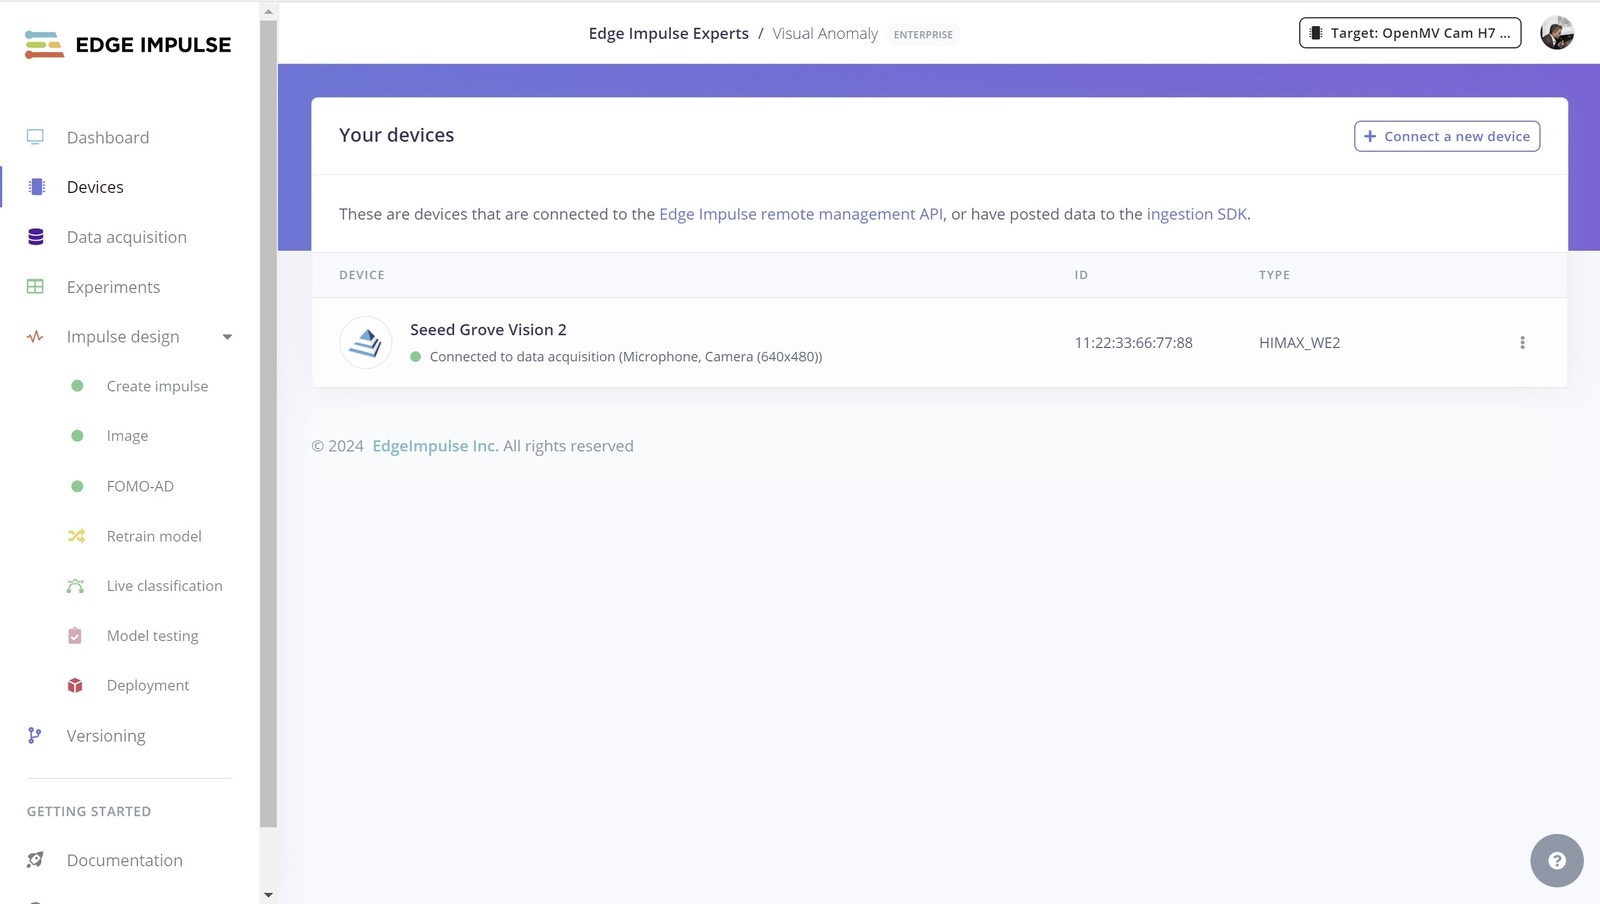Click the sidebar scroll down arrow
The image size is (1600, 904).
(x=268, y=895)
